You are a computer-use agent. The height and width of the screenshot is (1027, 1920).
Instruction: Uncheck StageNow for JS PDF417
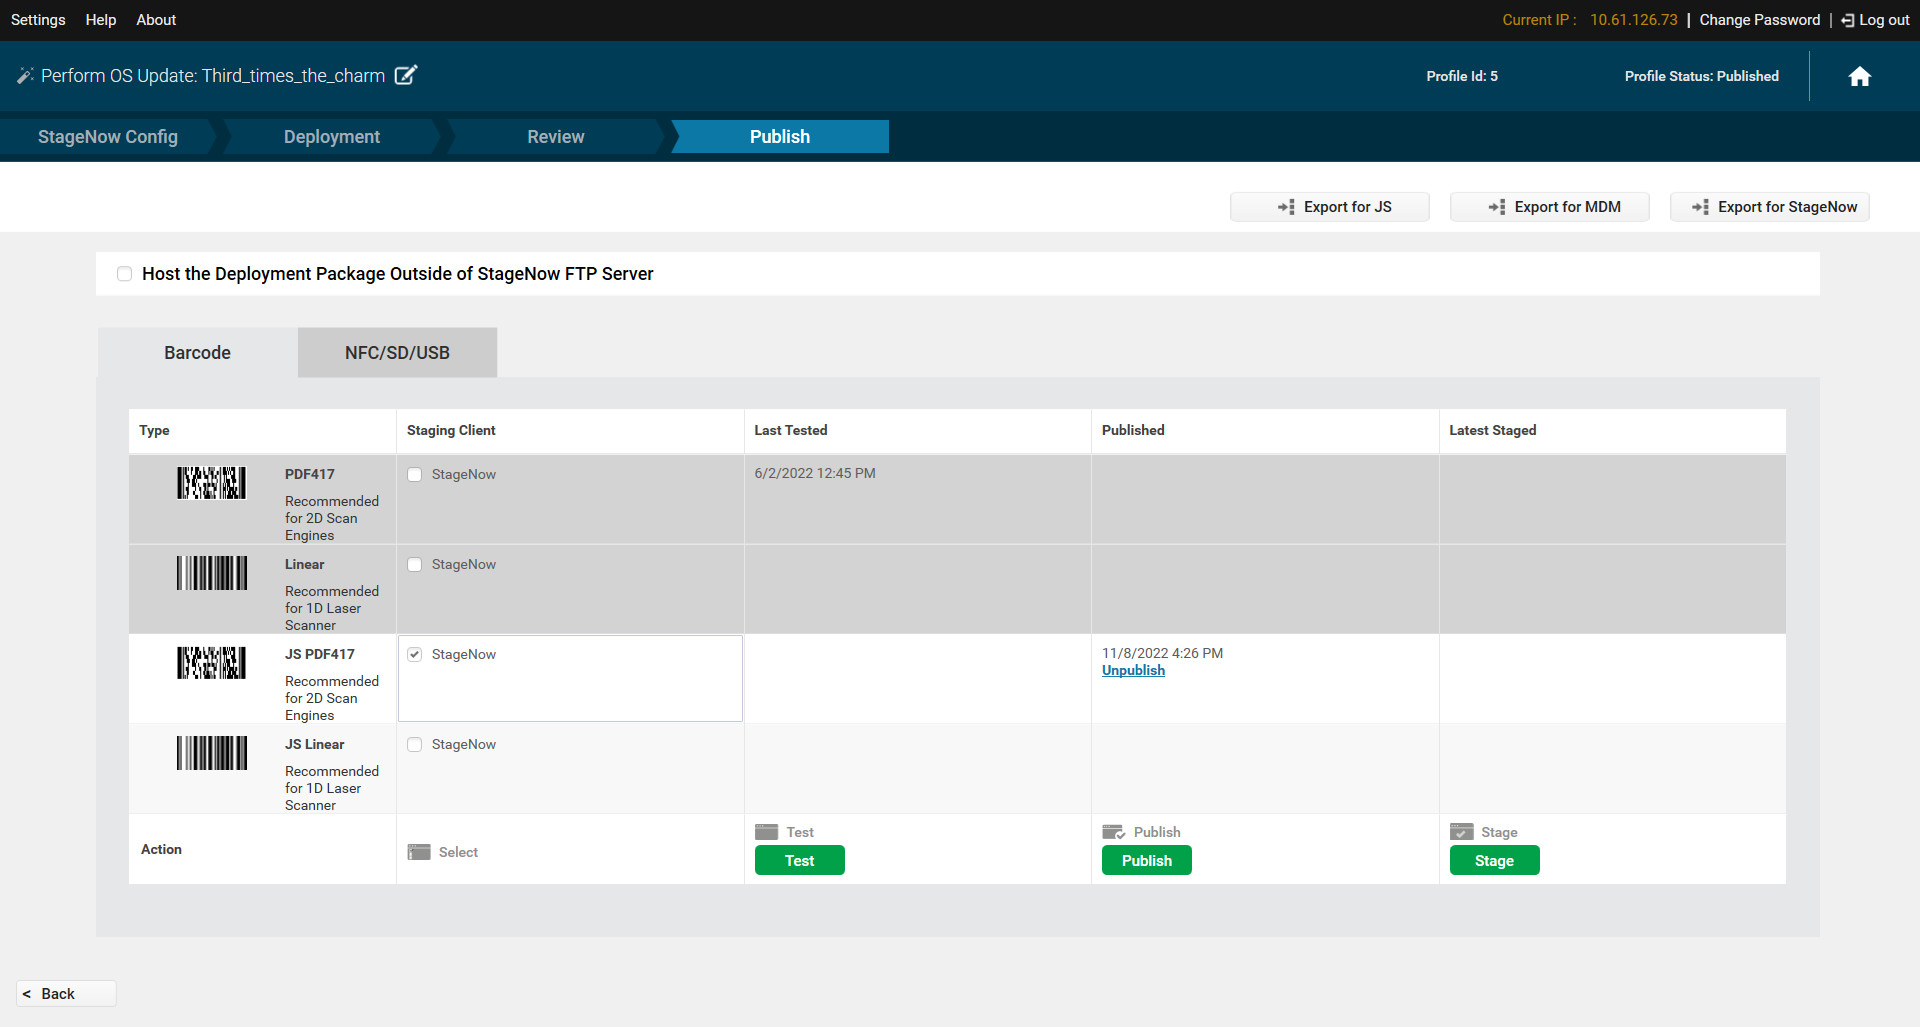pos(415,655)
